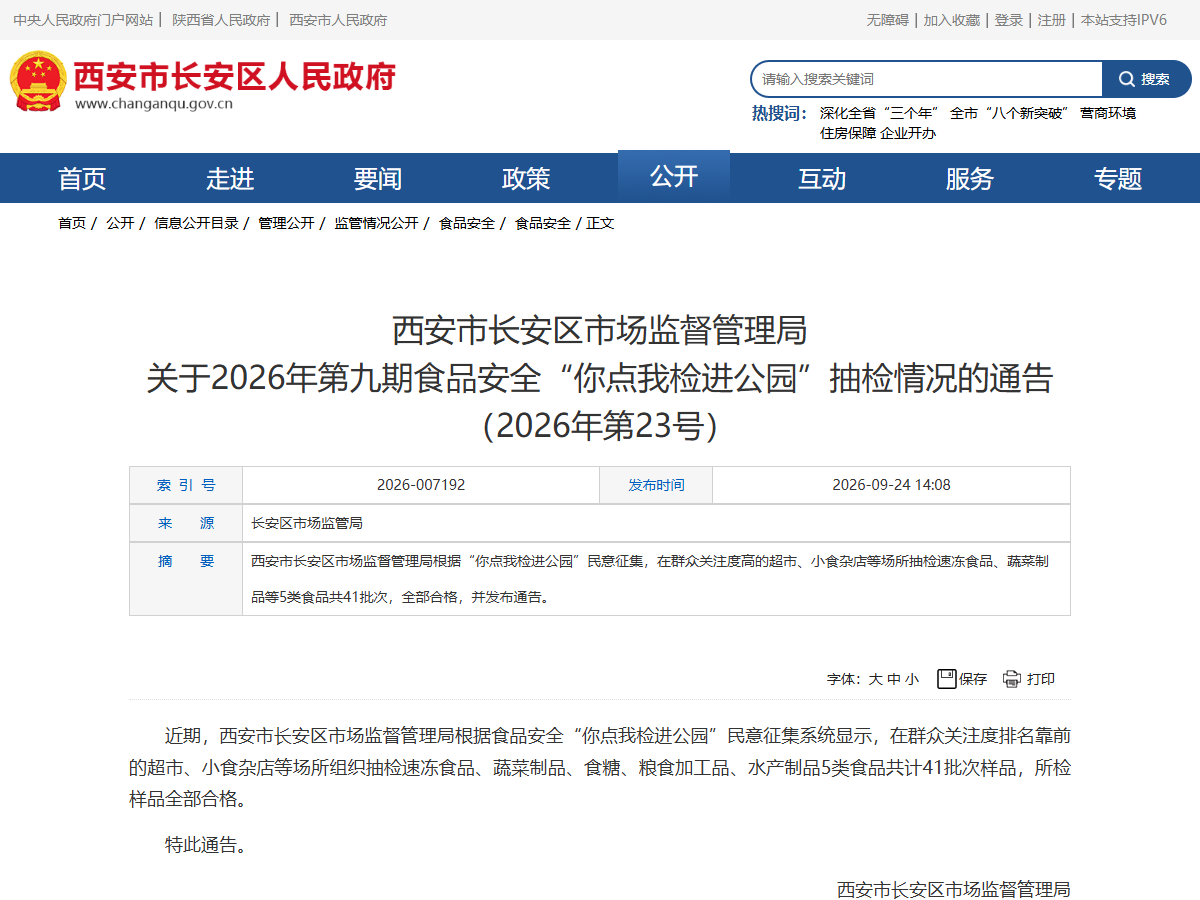Open the 政策 navigation tab
Viewport: 1200px width, 900px height.
tap(526, 178)
